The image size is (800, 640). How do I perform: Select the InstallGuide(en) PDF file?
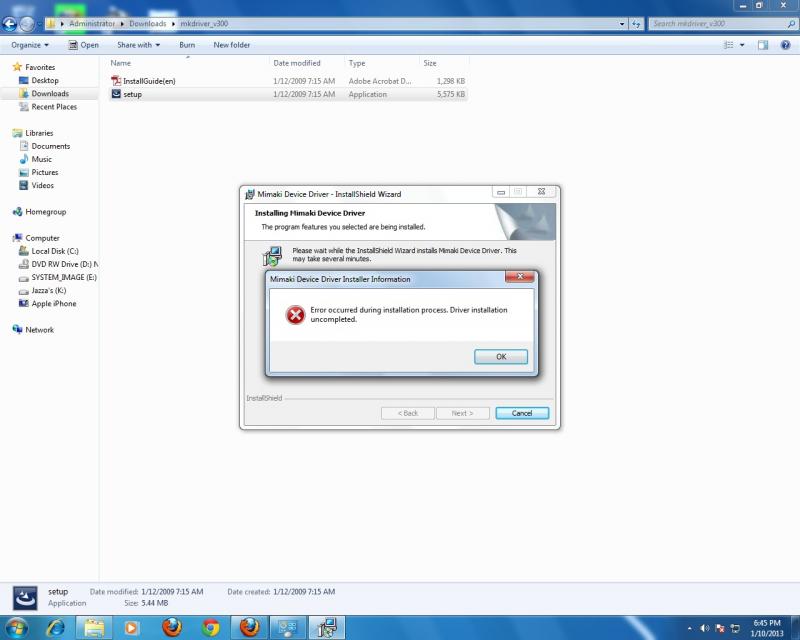149,81
